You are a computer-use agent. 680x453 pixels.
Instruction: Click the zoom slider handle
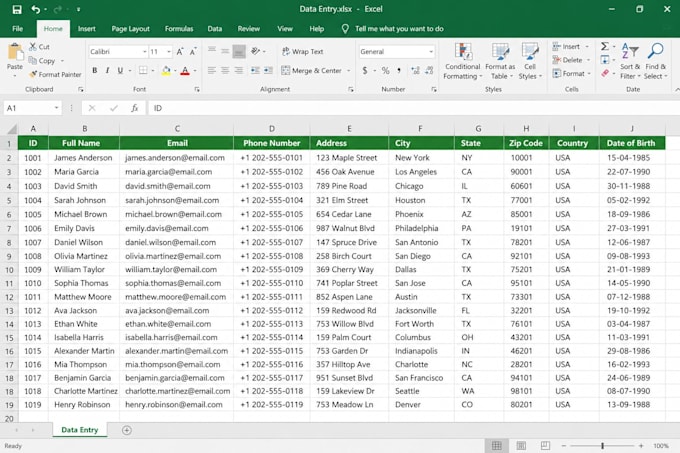(x=602, y=446)
